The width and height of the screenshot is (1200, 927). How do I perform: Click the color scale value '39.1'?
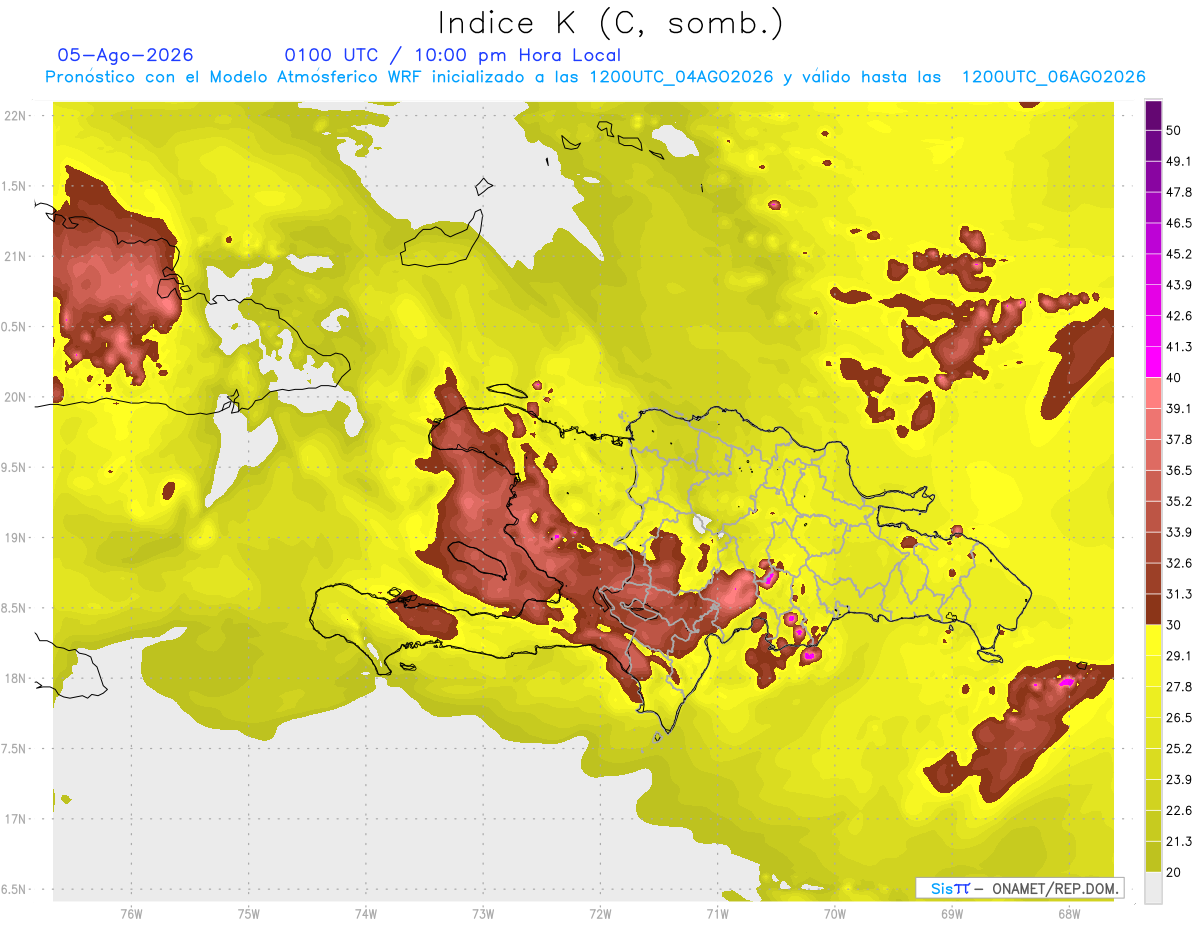tap(1179, 409)
